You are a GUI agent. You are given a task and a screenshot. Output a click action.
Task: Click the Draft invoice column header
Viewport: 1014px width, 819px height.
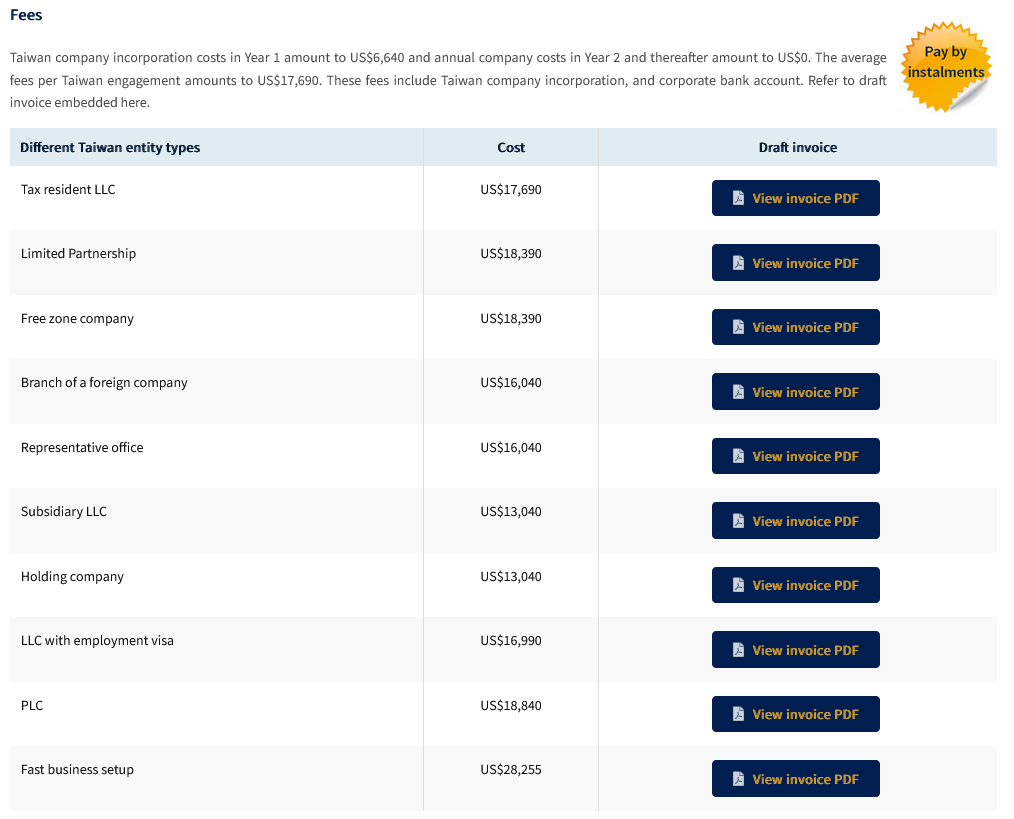coord(797,147)
